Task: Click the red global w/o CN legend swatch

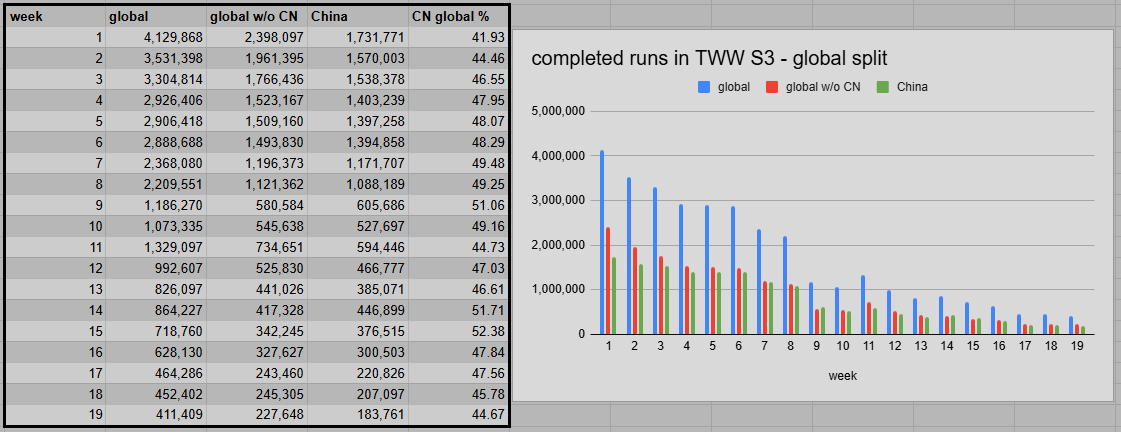Action: click(771, 87)
